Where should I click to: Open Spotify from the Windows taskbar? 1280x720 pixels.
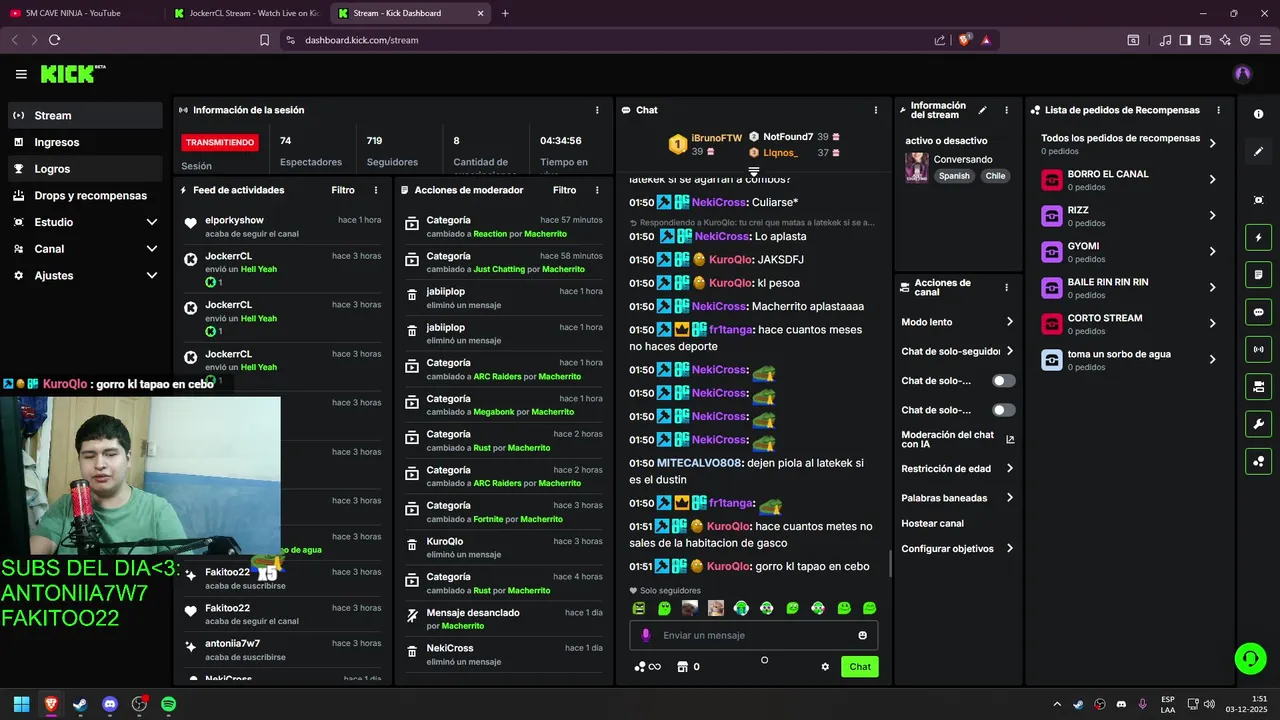(169, 704)
